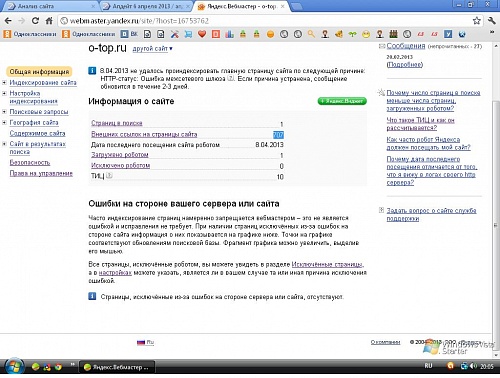Open Chrome wrench settings menu
The image size is (500, 378).
point(492,21)
